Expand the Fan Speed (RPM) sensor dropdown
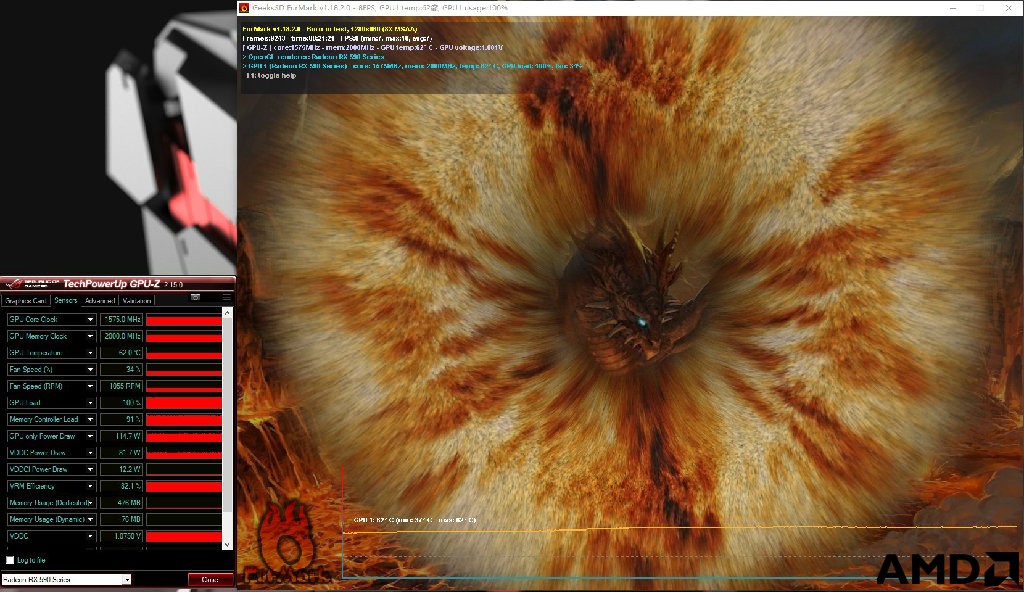This screenshot has height=592, width=1024. pyautogui.click(x=90, y=386)
